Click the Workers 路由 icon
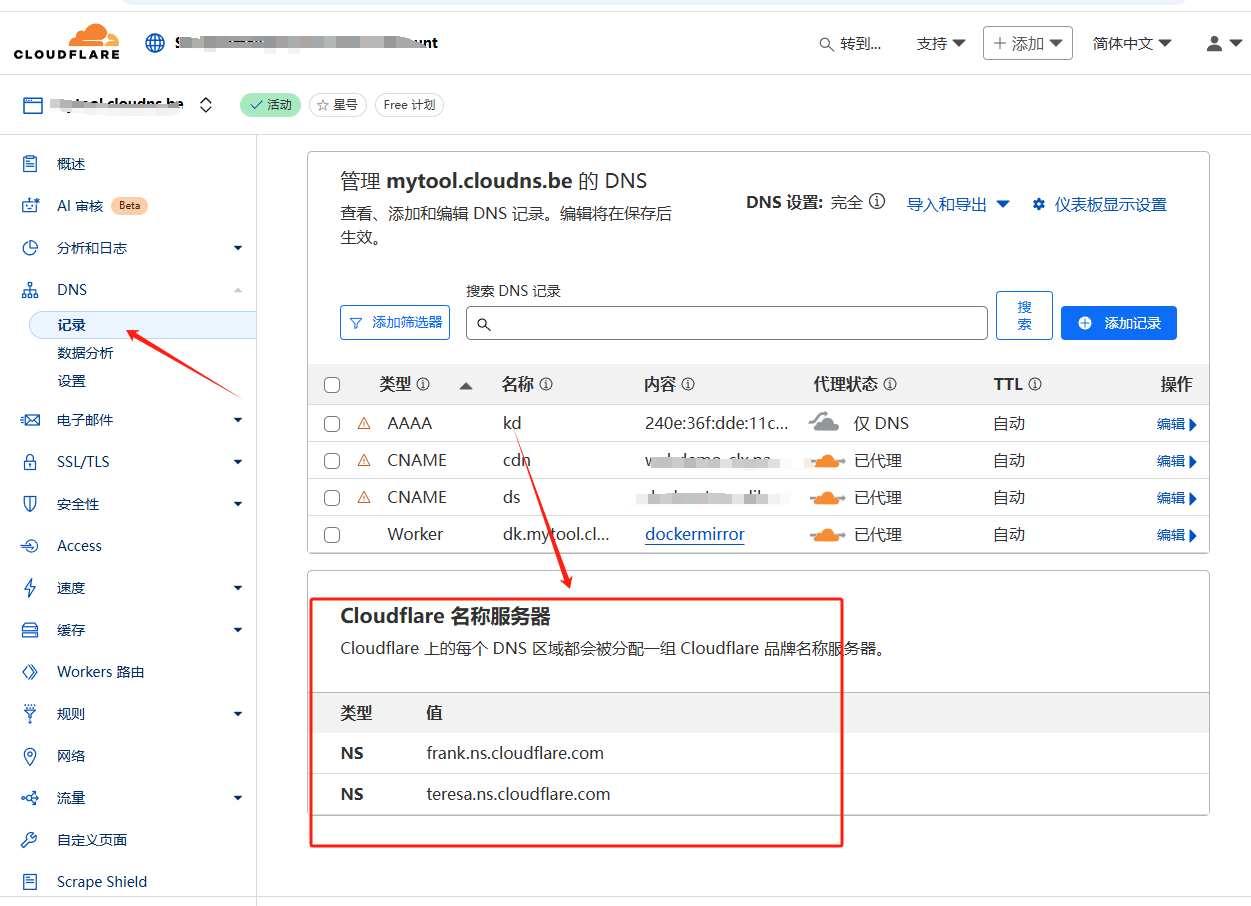This screenshot has height=906, width=1251. coord(30,672)
